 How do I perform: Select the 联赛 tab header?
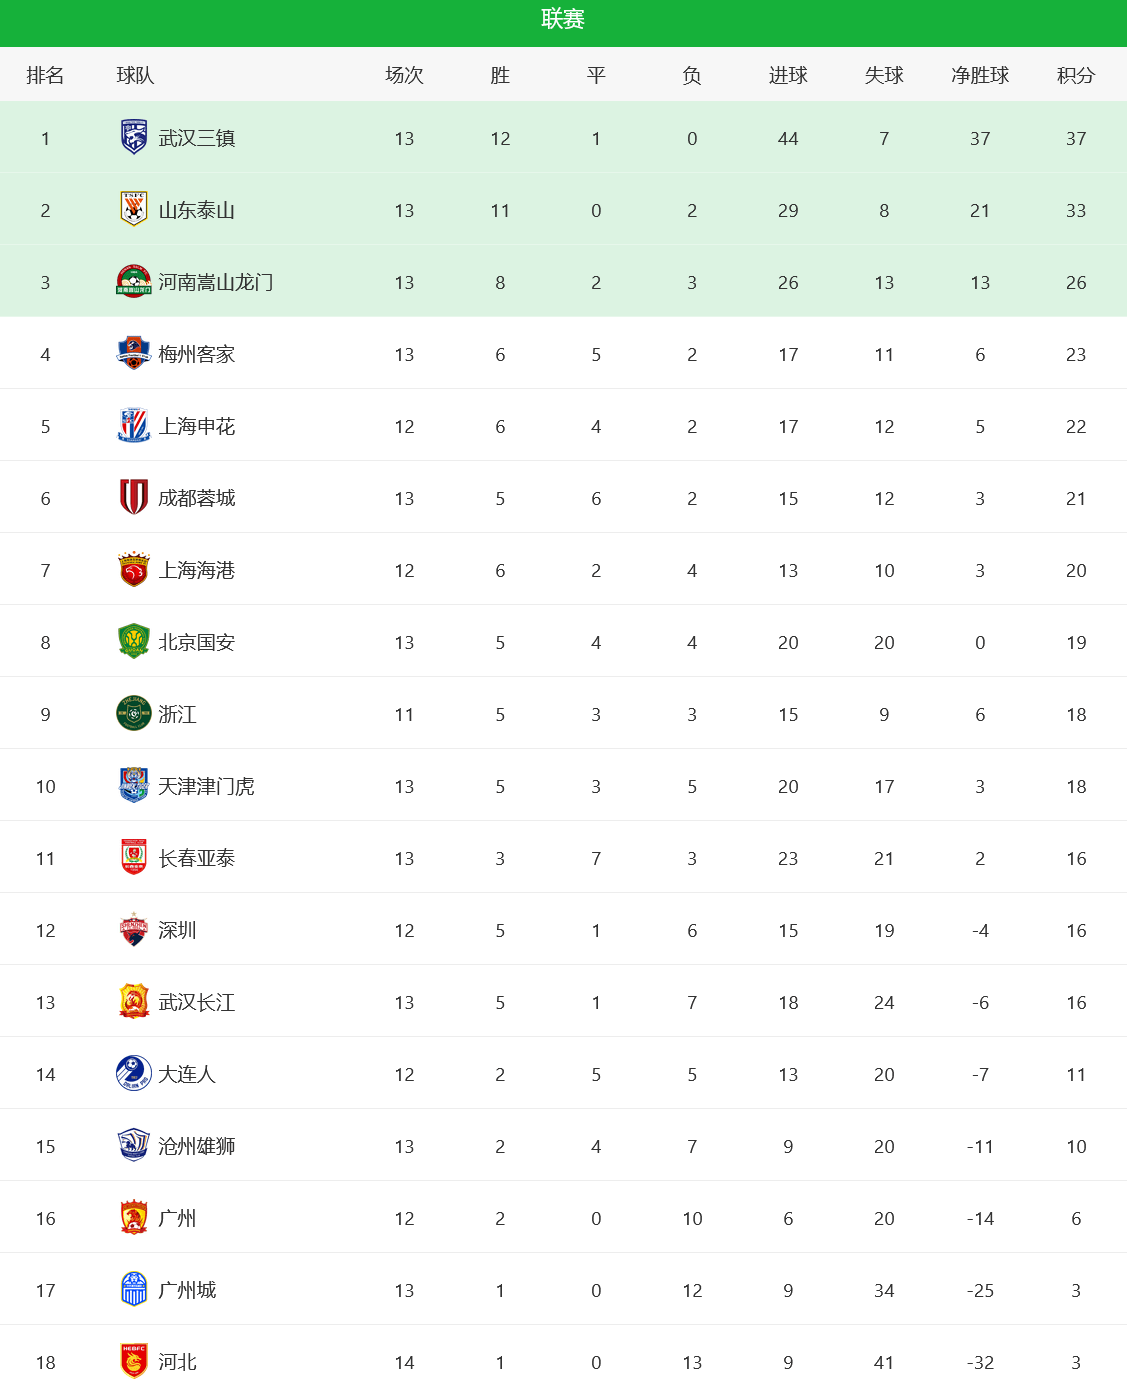coord(563,19)
